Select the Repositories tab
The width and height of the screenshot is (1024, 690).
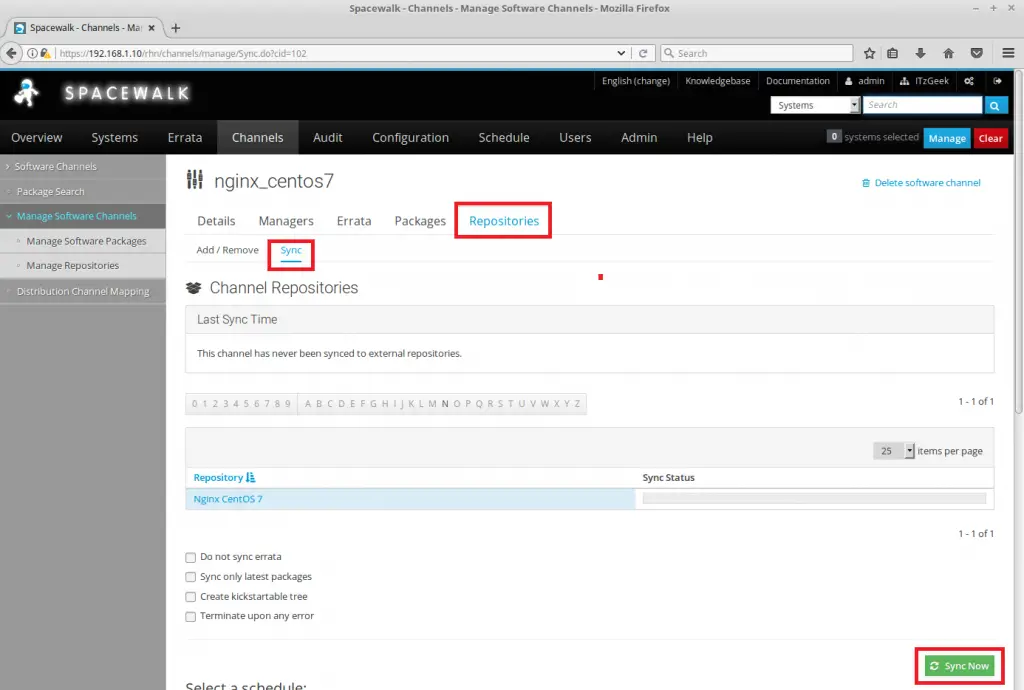[x=504, y=221]
